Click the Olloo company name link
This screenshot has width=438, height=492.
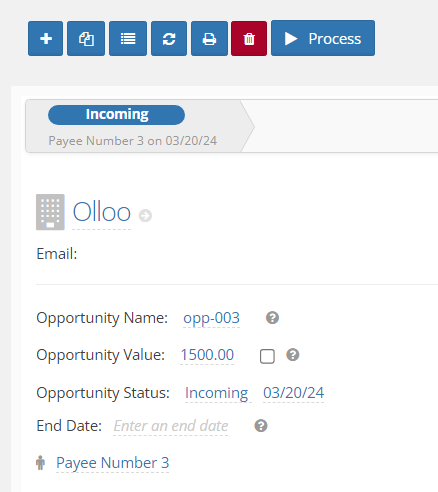[x=101, y=212]
